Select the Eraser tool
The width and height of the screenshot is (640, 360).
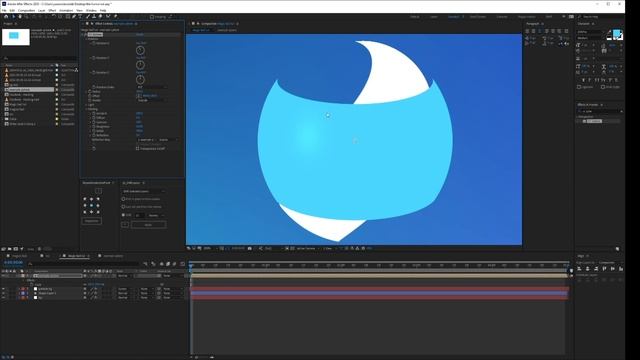(100, 17)
